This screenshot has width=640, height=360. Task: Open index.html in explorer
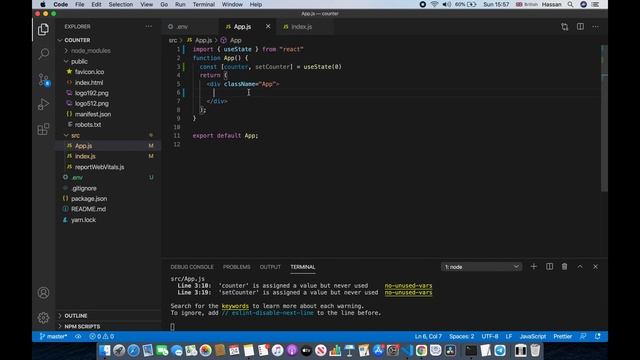[x=89, y=82]
